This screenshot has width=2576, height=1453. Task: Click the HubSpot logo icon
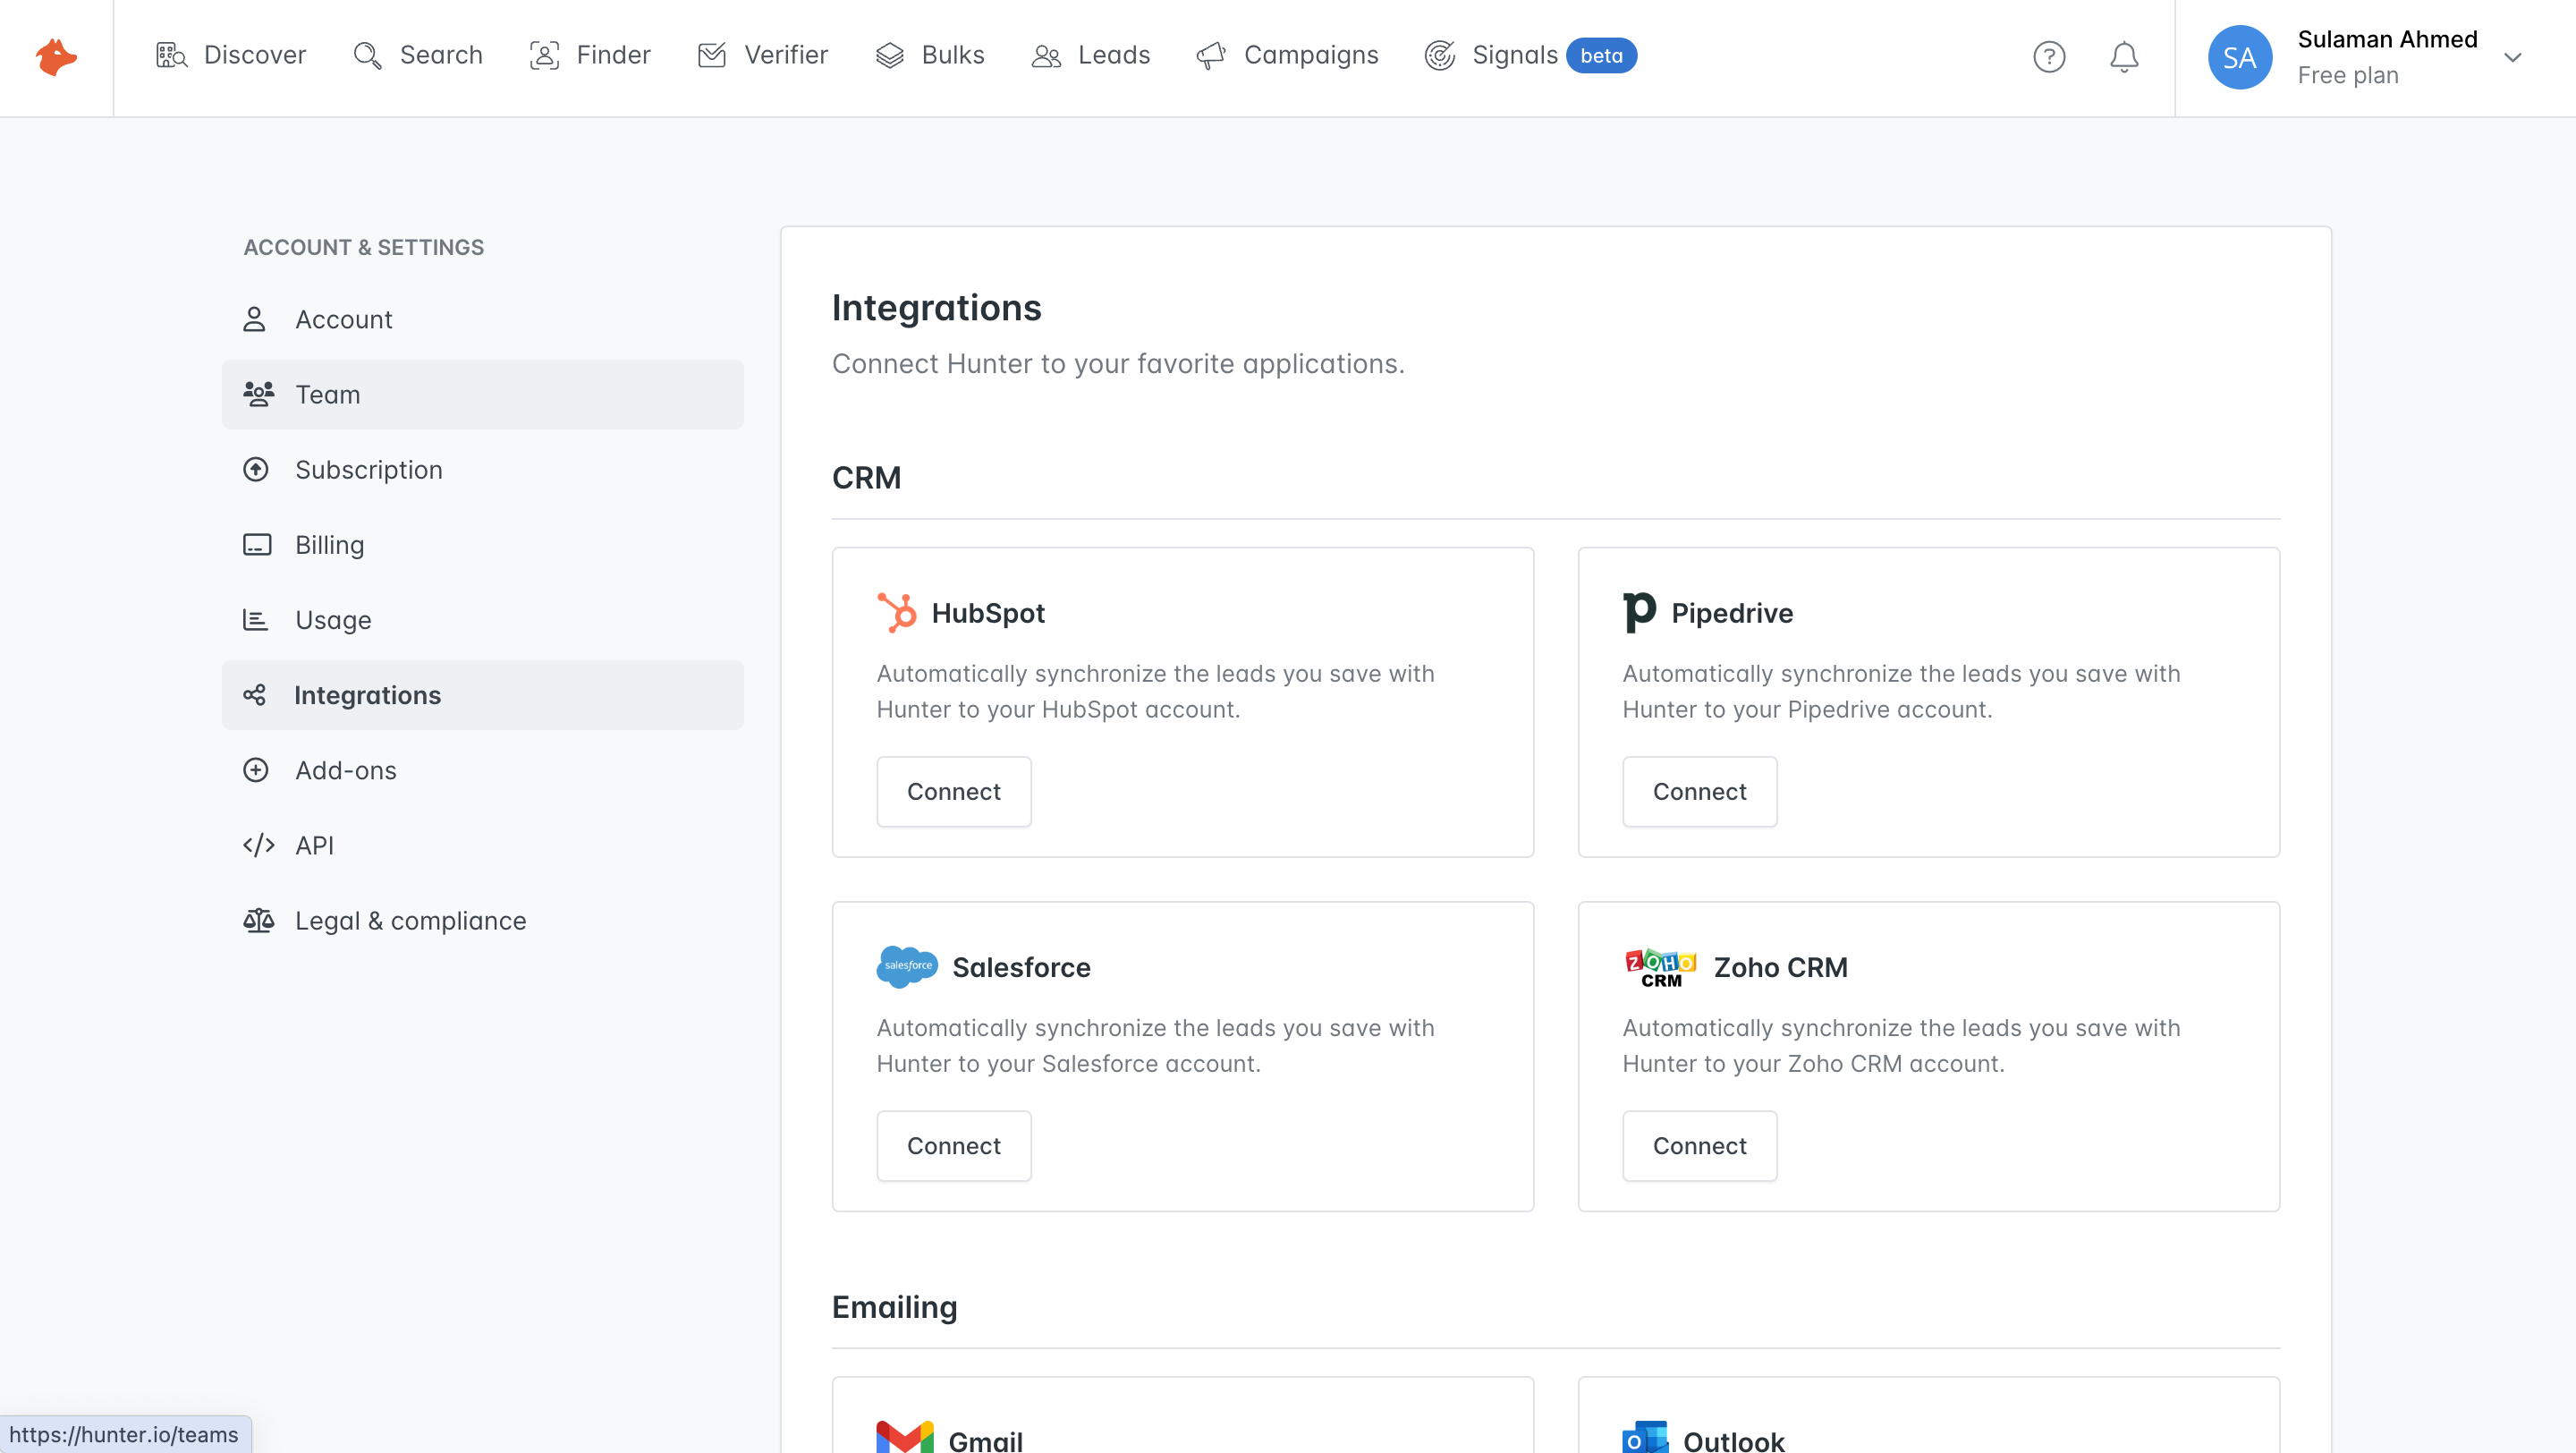[x=896, y=612]
